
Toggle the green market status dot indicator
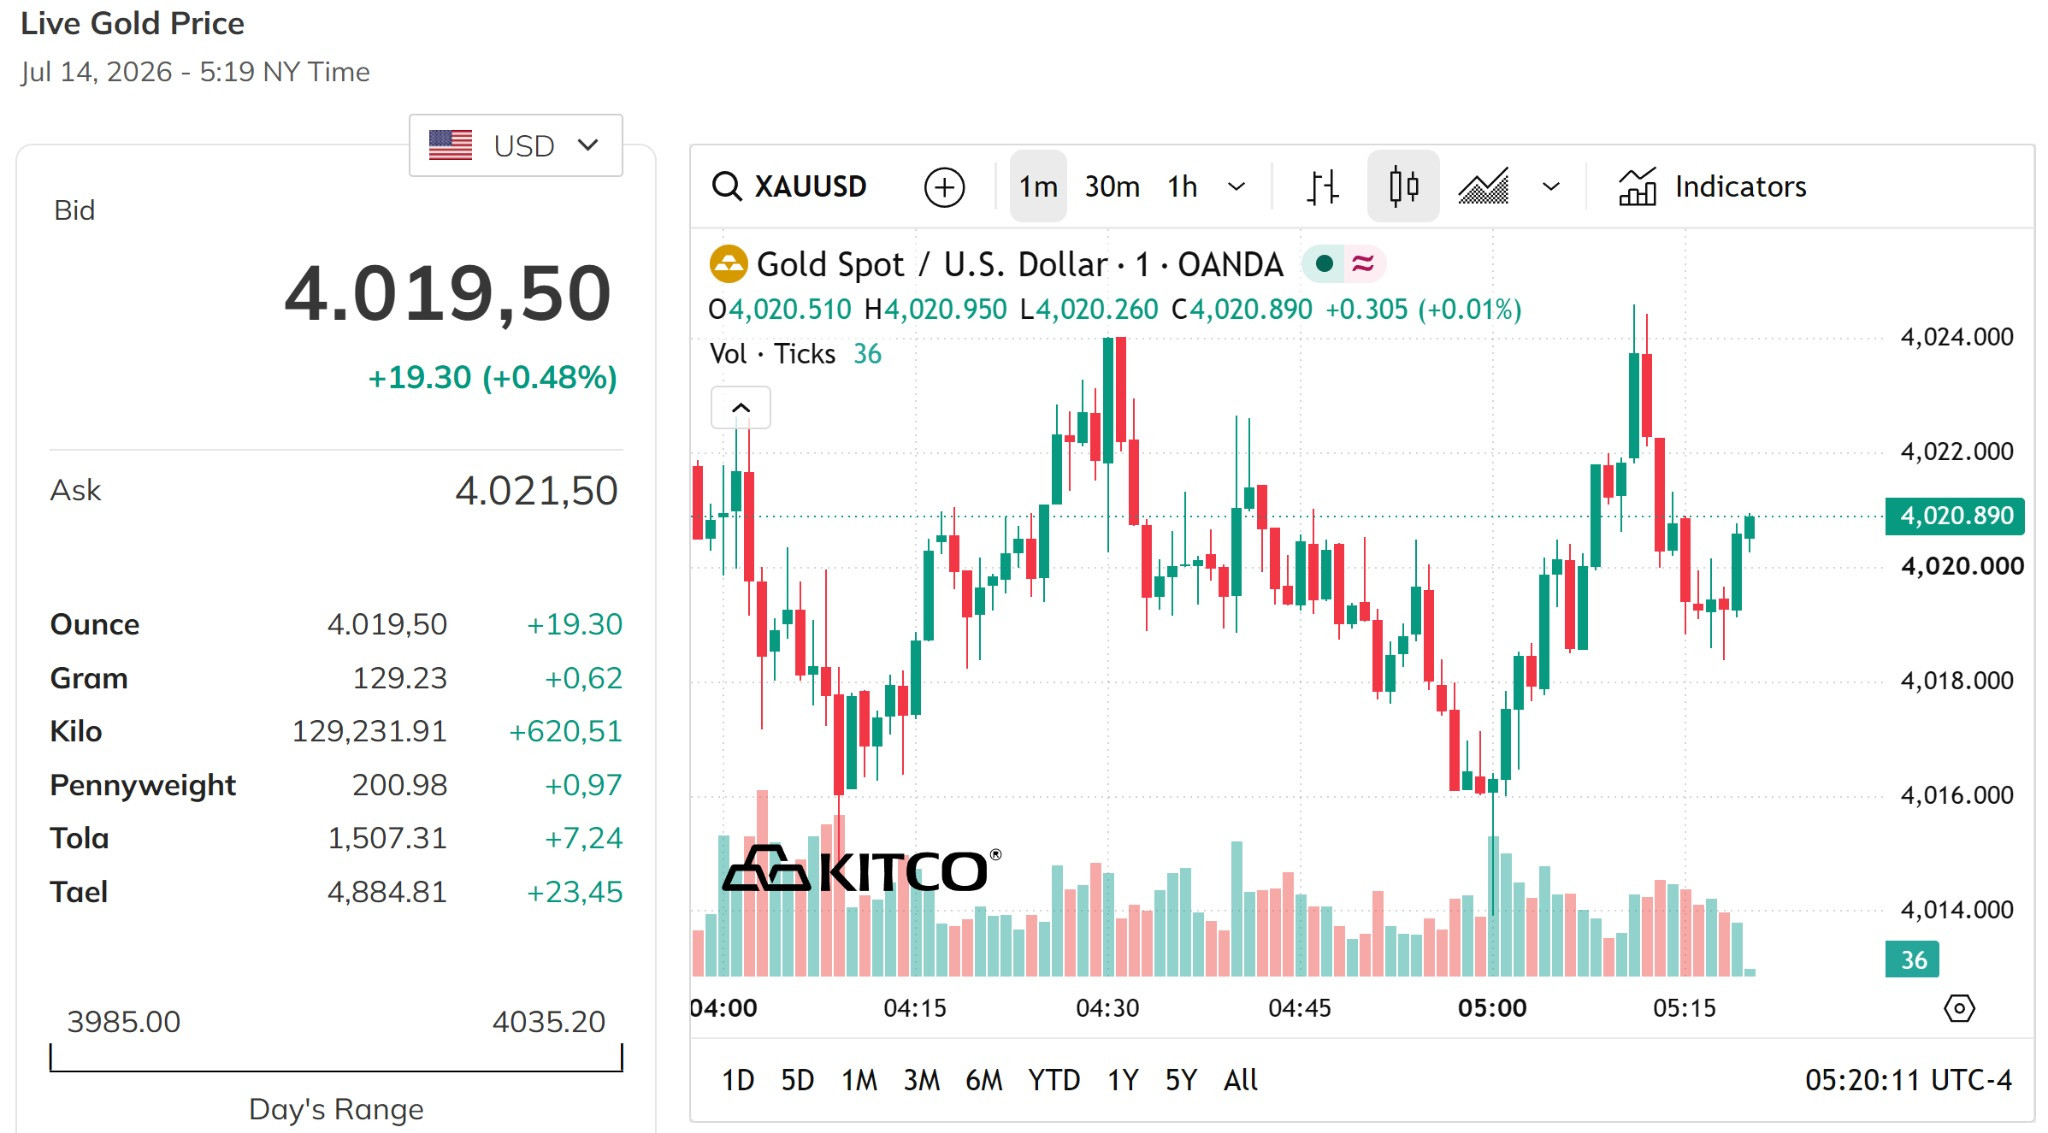[x=1324, y=263]
